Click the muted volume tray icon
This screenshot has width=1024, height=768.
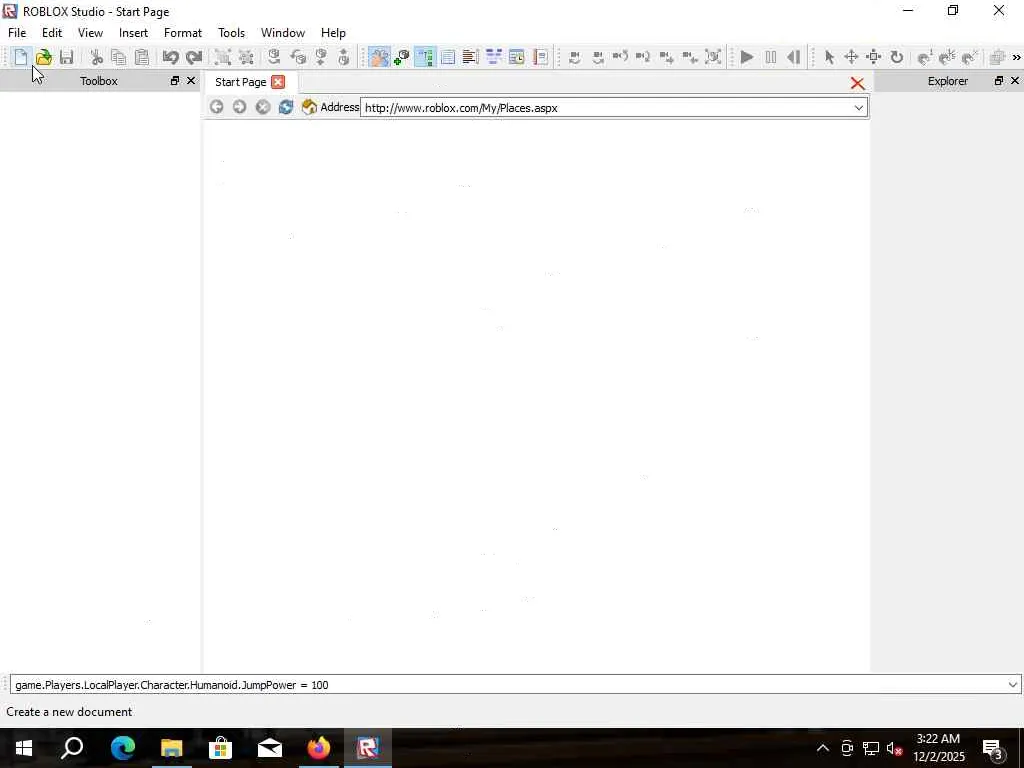click(894, 749)
